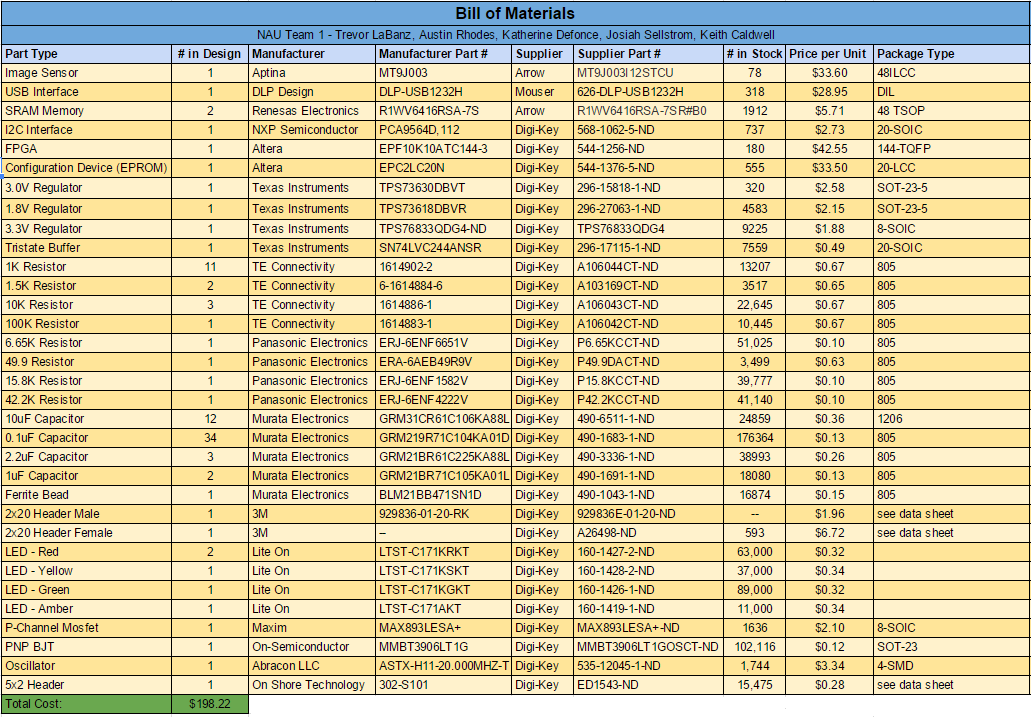The image size is (1031, 718).
Task: Click the MT9J003 part number cell
Action: (444, 73)
